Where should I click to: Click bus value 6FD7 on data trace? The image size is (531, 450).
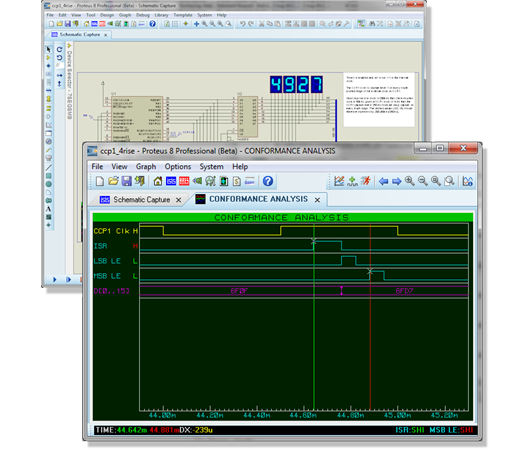coord(404,291)
